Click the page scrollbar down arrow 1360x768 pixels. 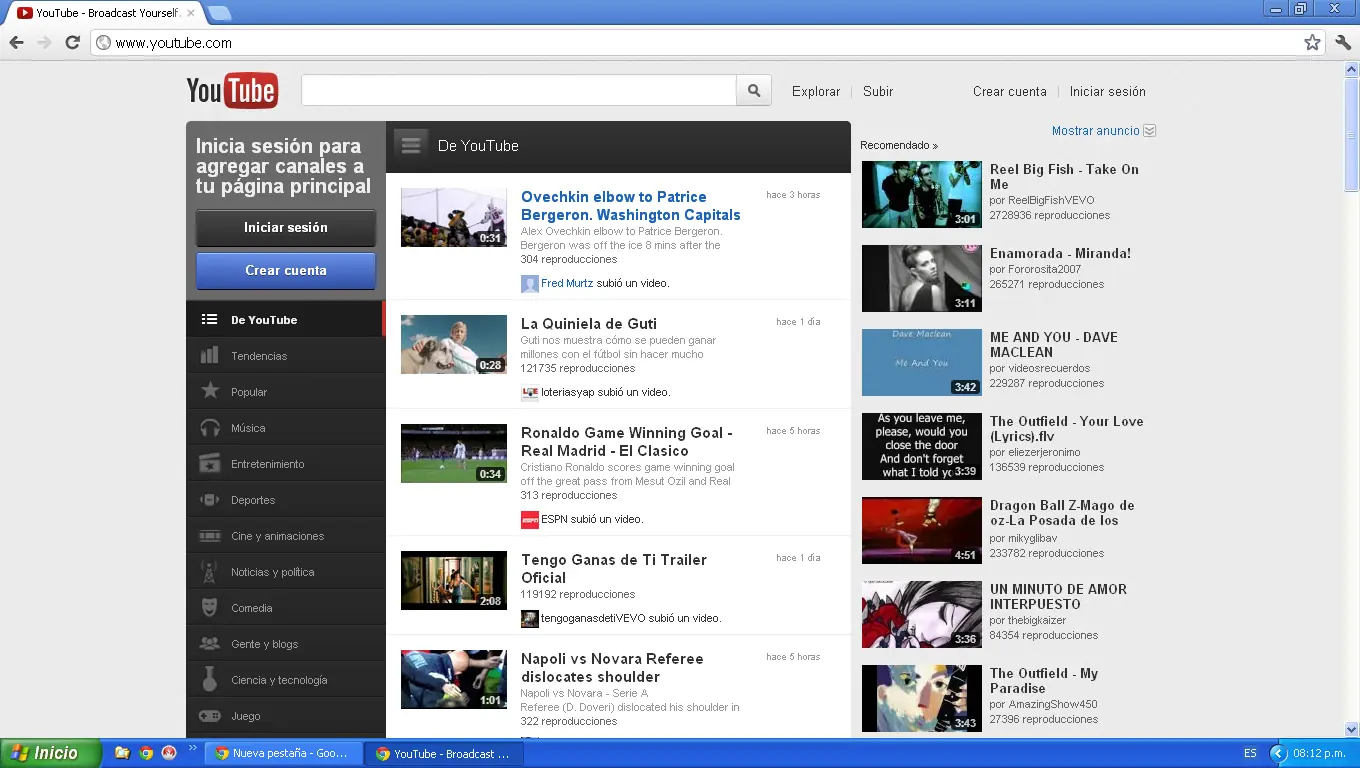1351,729
